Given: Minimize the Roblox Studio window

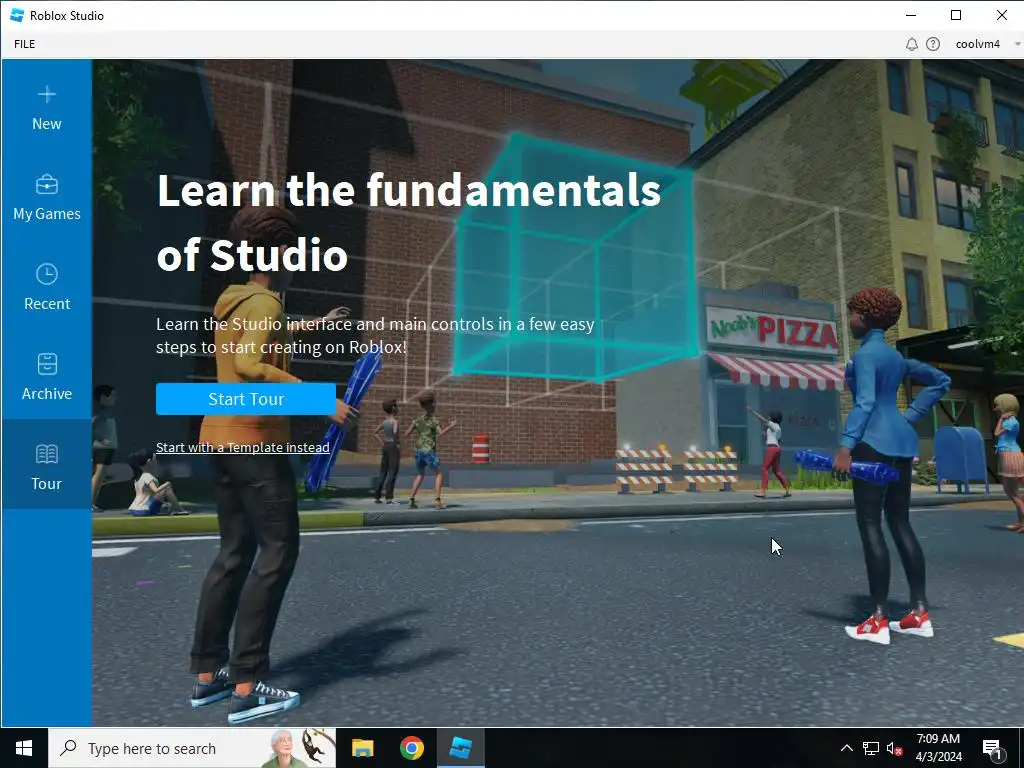Looking at the screenshot, I should click(x=912, y=15).
